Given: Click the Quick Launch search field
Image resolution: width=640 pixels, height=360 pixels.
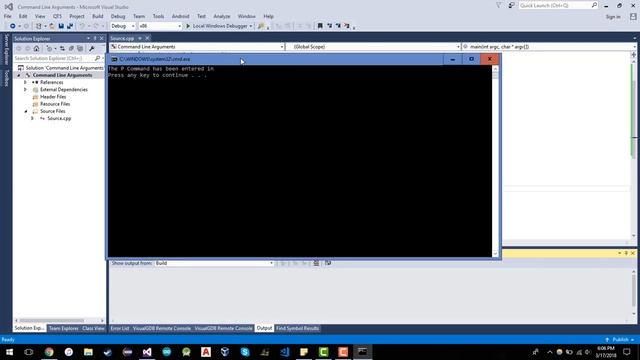Looking at the screenshot, I should 555,6.
